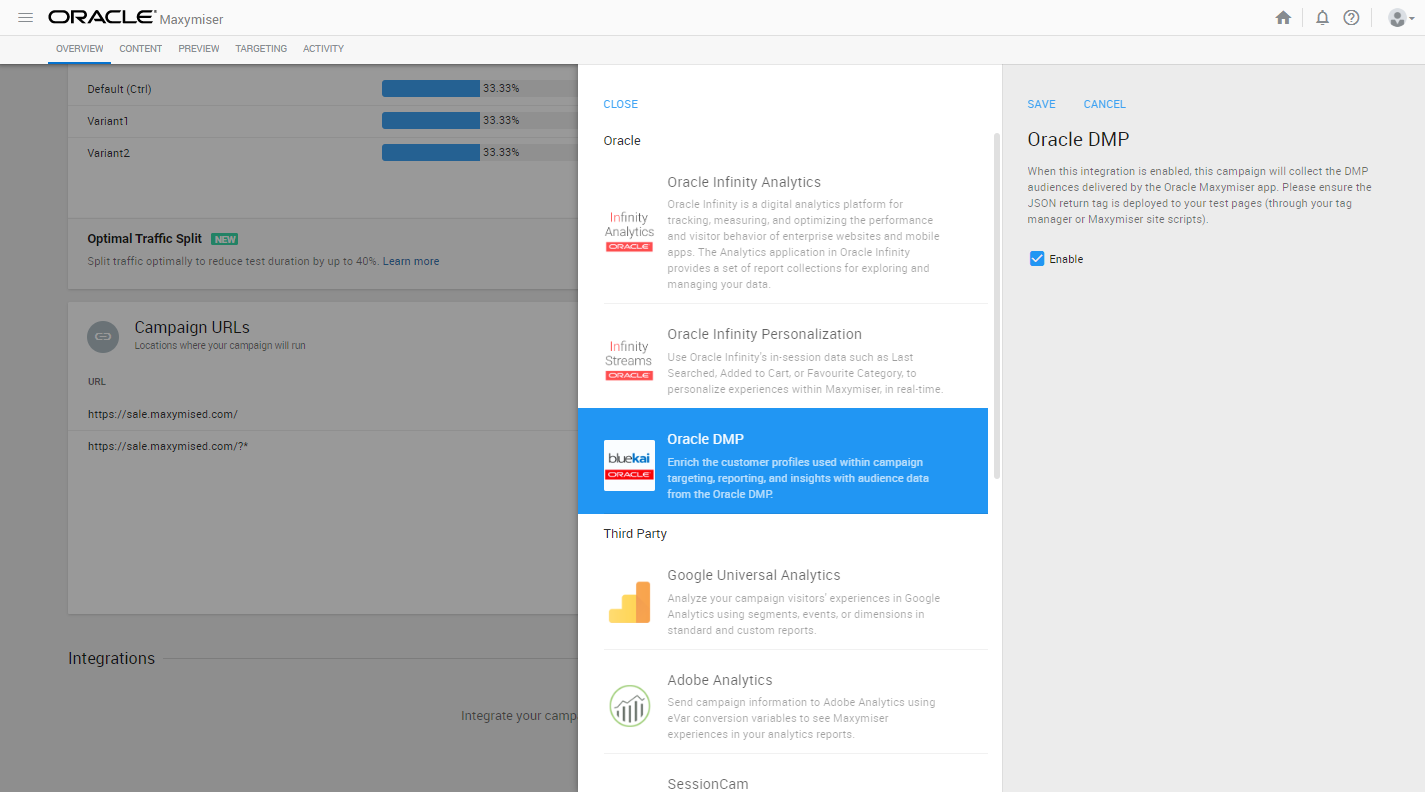Screen dimensions: 1425x792
Task: Click Variant2 traffic bar
Action: [x=479, y=153]
